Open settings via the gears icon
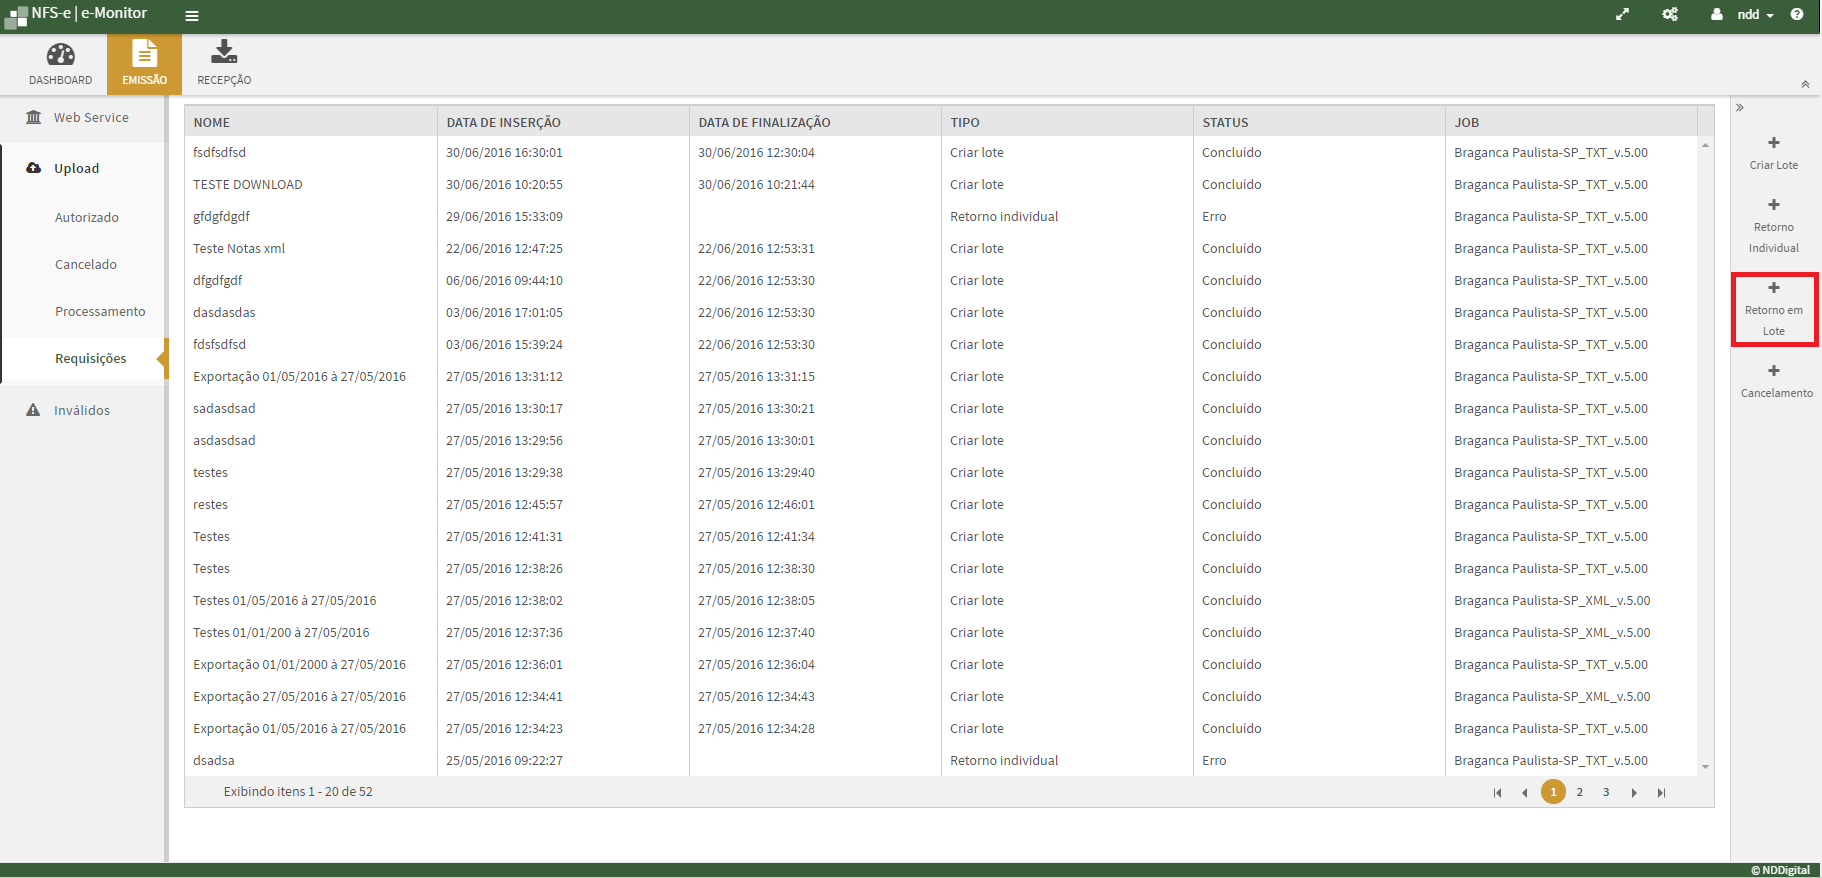 [x=1670, y=15]
